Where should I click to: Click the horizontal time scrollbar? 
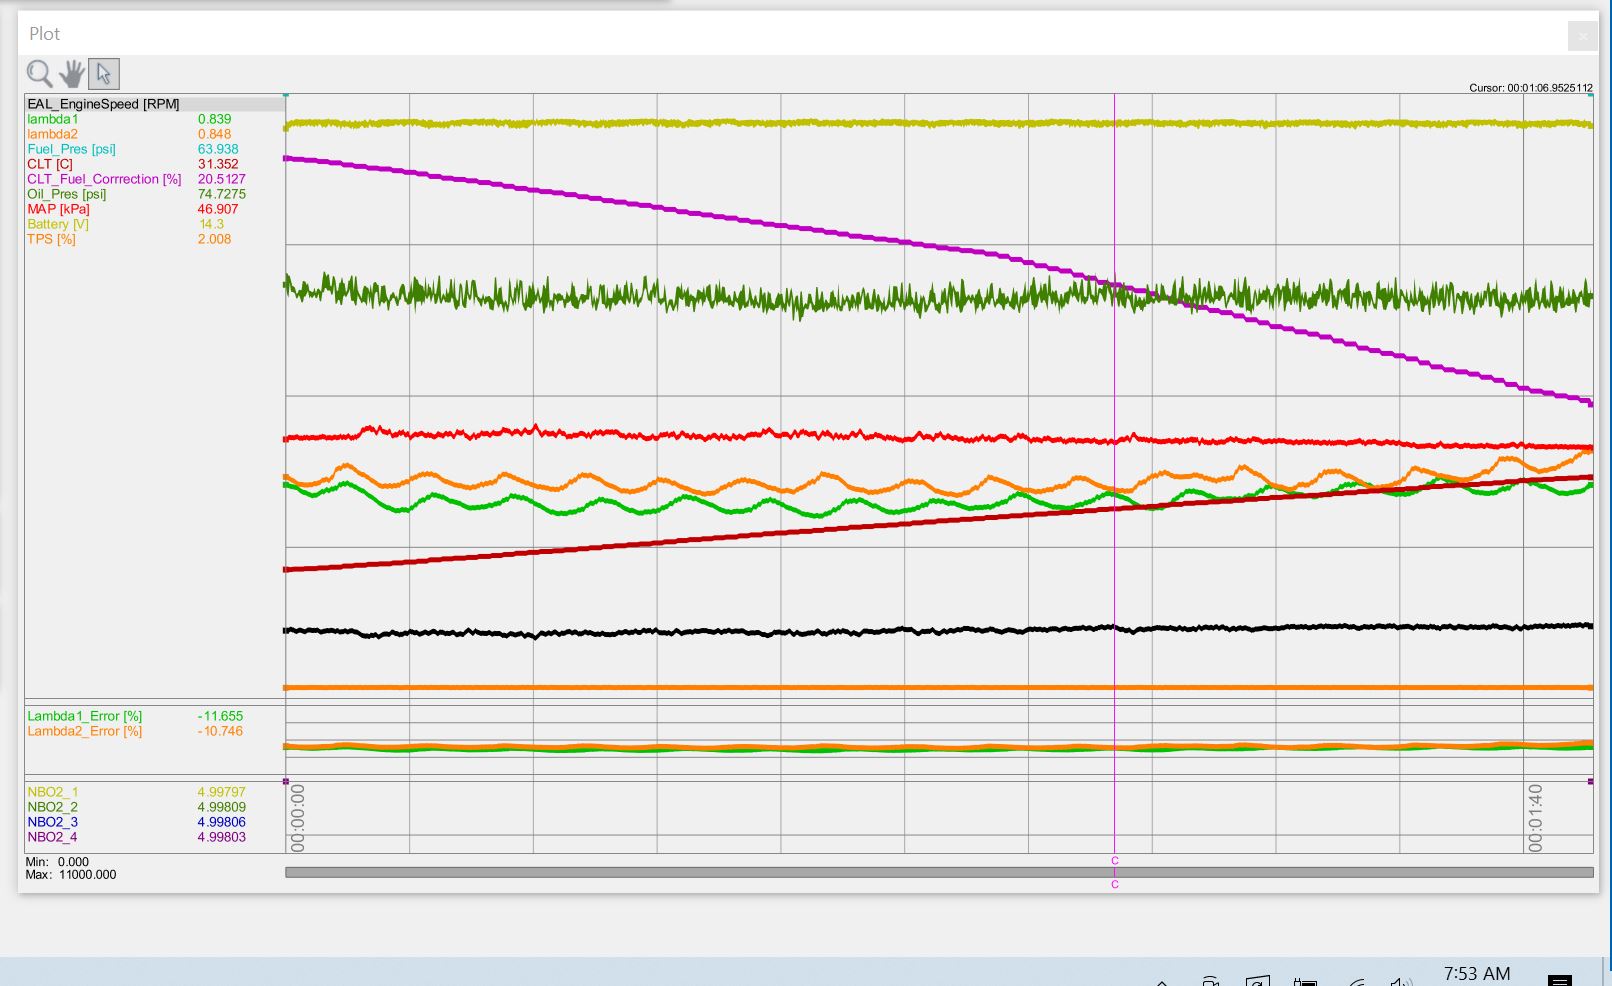tap(700, 872)
